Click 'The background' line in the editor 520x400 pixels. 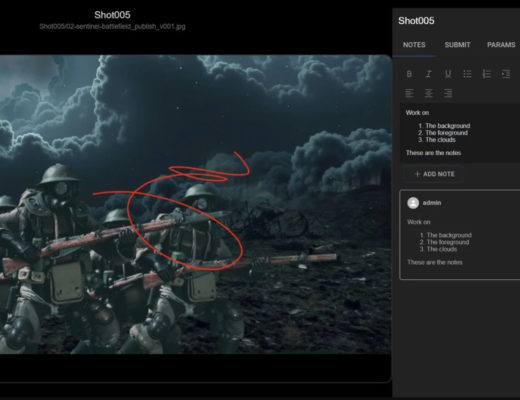click(448, 126)
